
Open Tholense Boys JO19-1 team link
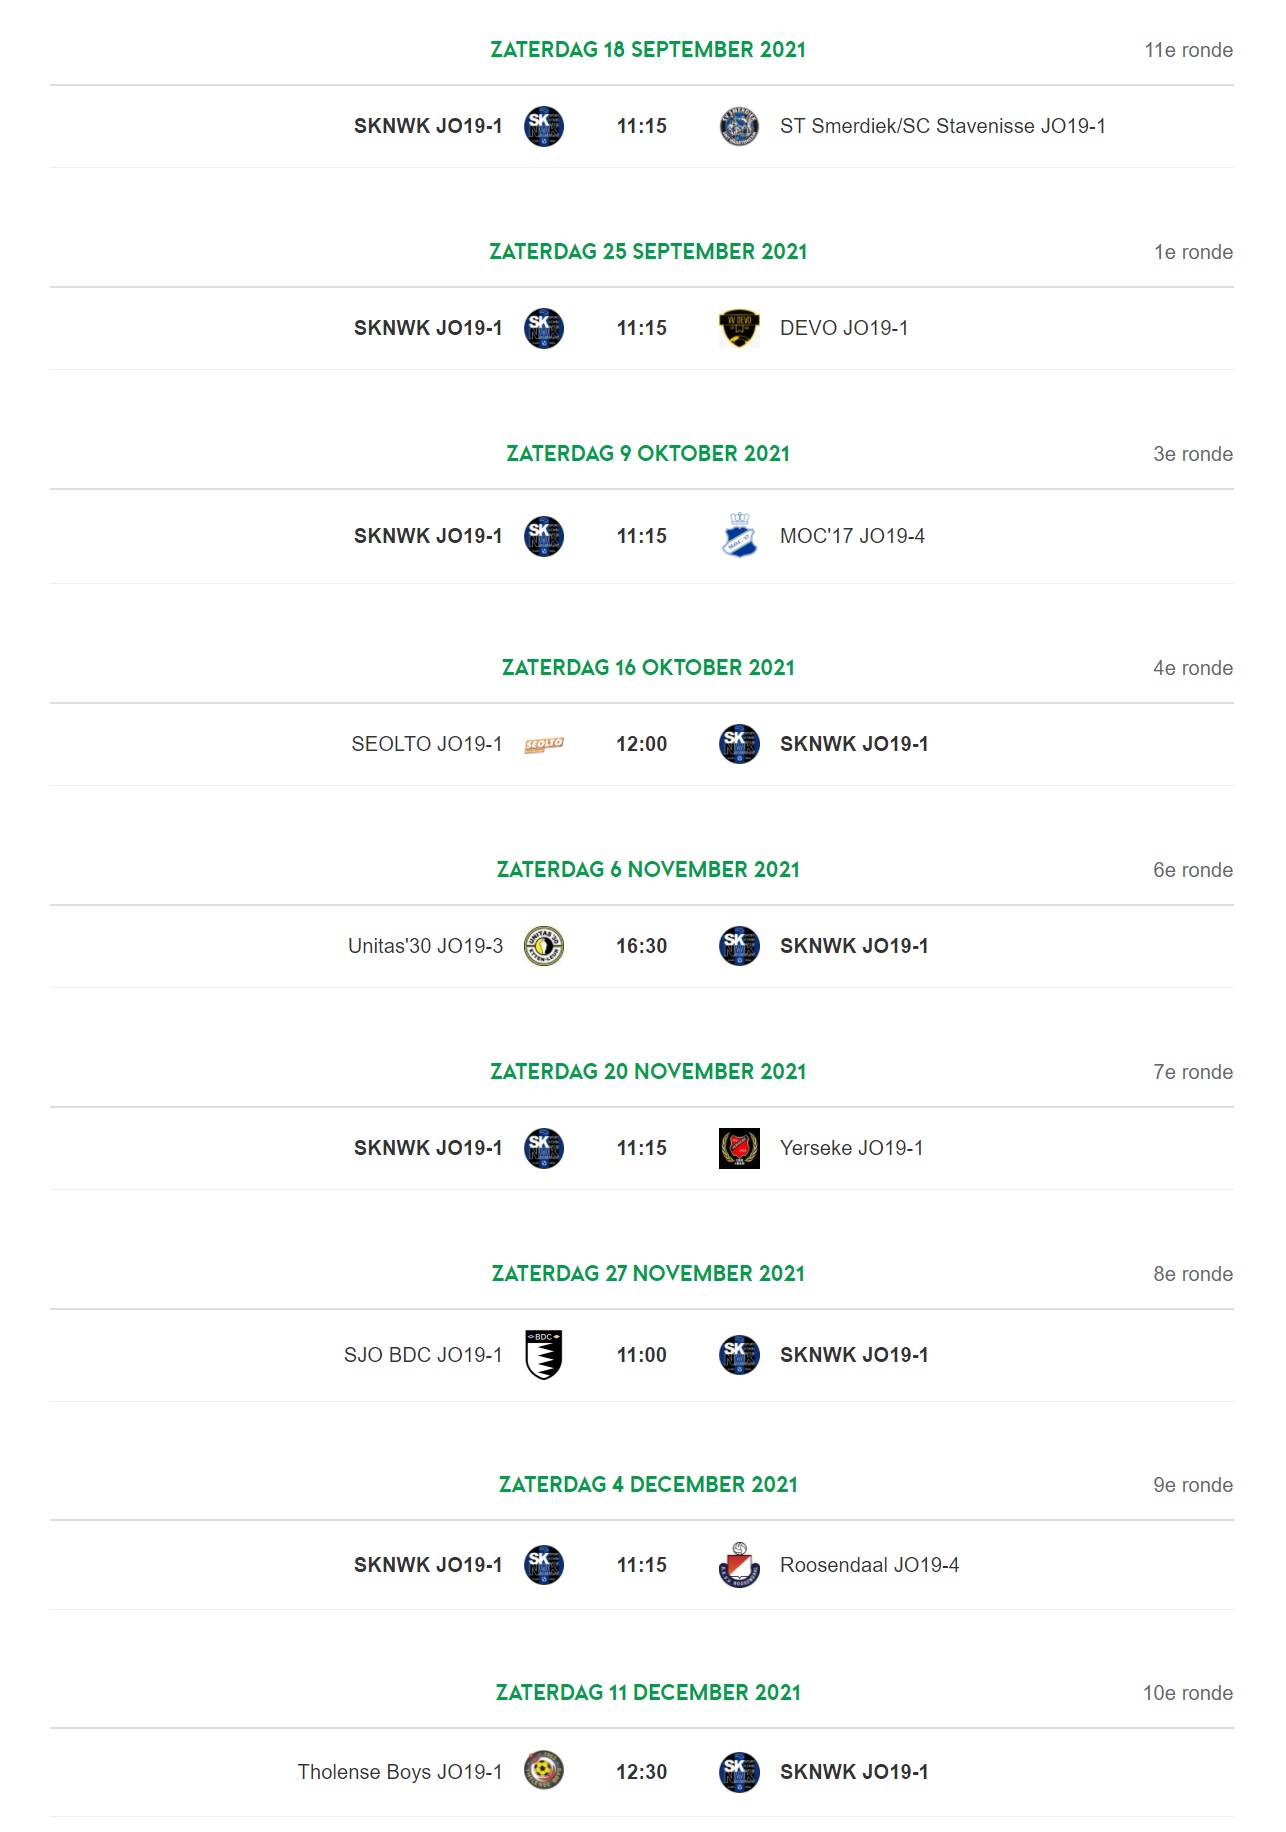(400, 1772)
